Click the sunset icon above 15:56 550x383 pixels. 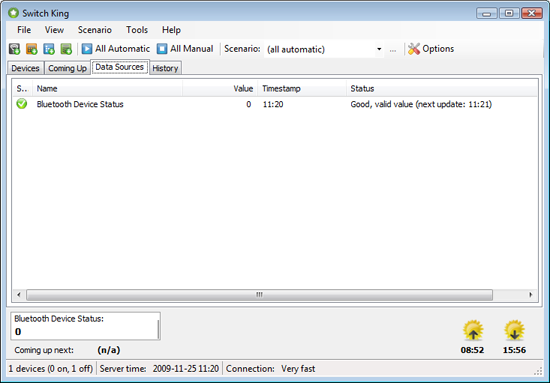(514, 330)
